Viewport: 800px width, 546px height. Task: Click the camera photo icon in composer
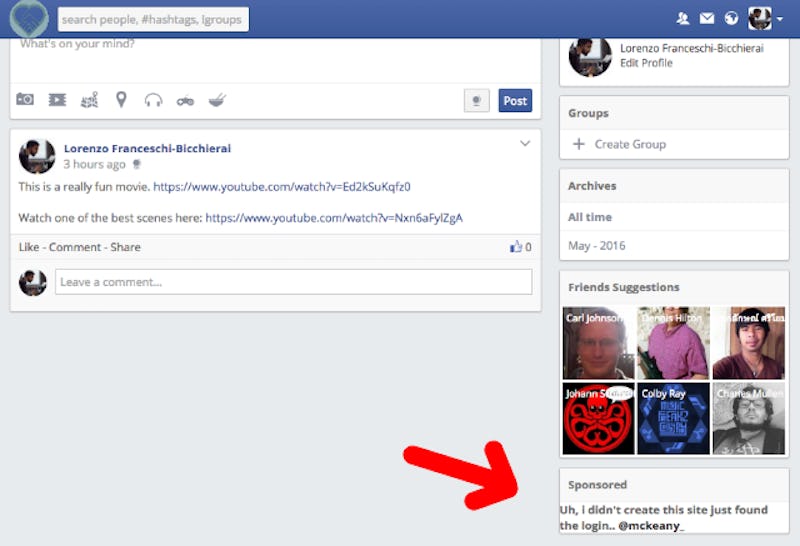coord(25,100)
